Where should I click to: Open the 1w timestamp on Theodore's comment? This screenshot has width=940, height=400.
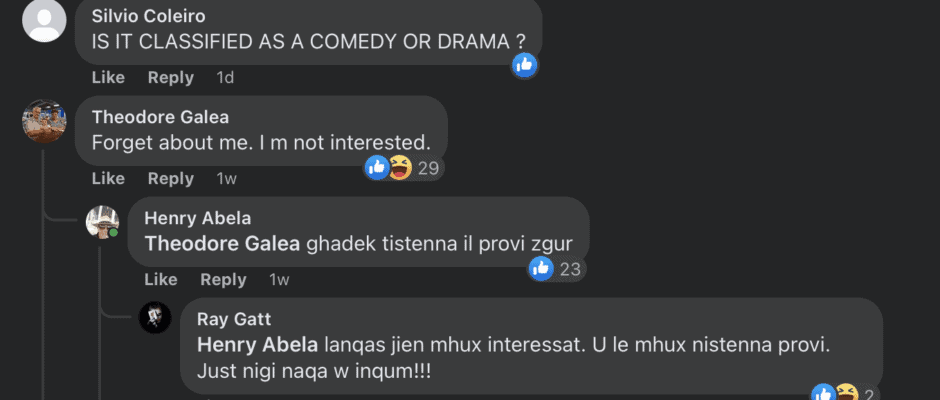227,179
